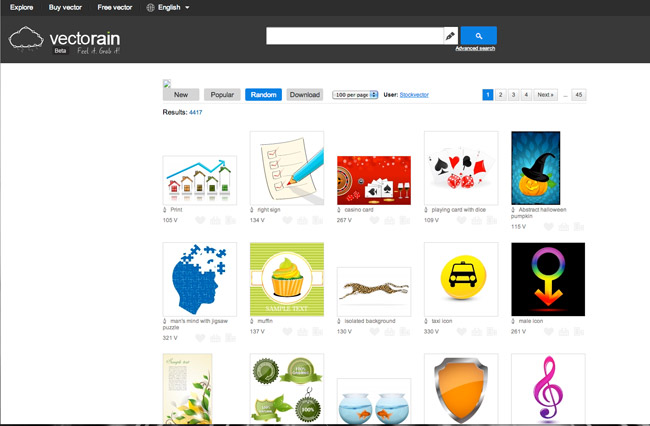This screenshot has width=650, height=426.
Task: Go to results page 4
Action: tap(526, 94)
